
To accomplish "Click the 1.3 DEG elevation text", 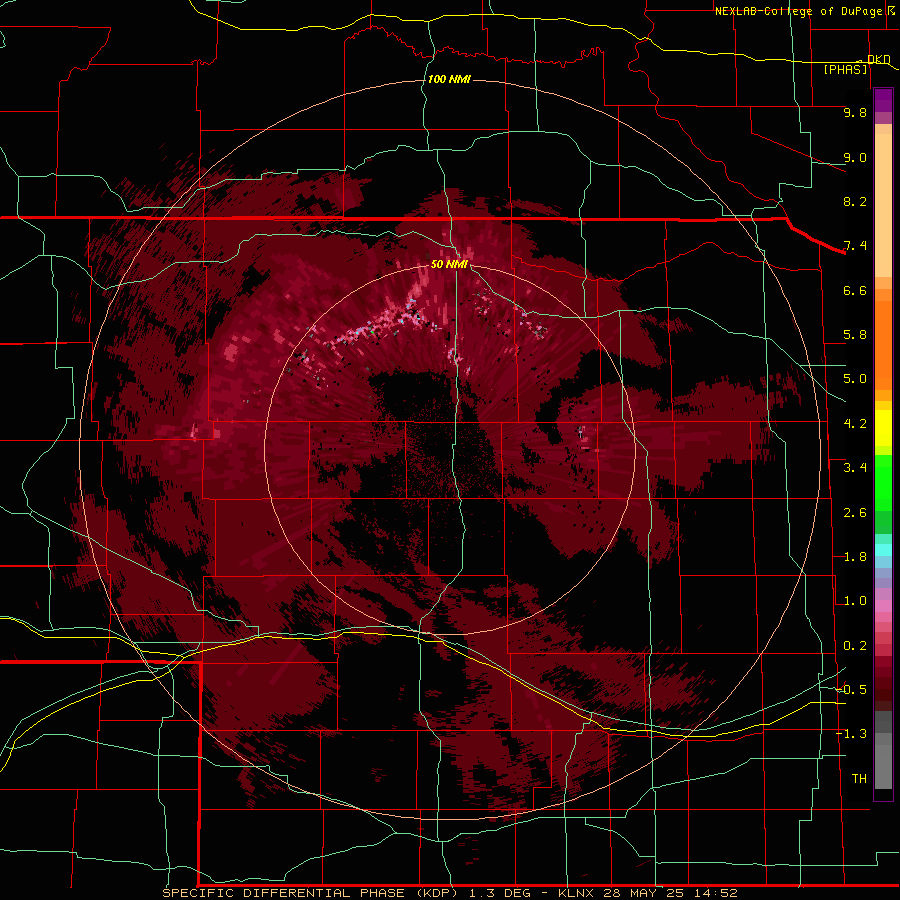I will click(x=502, y=893).
